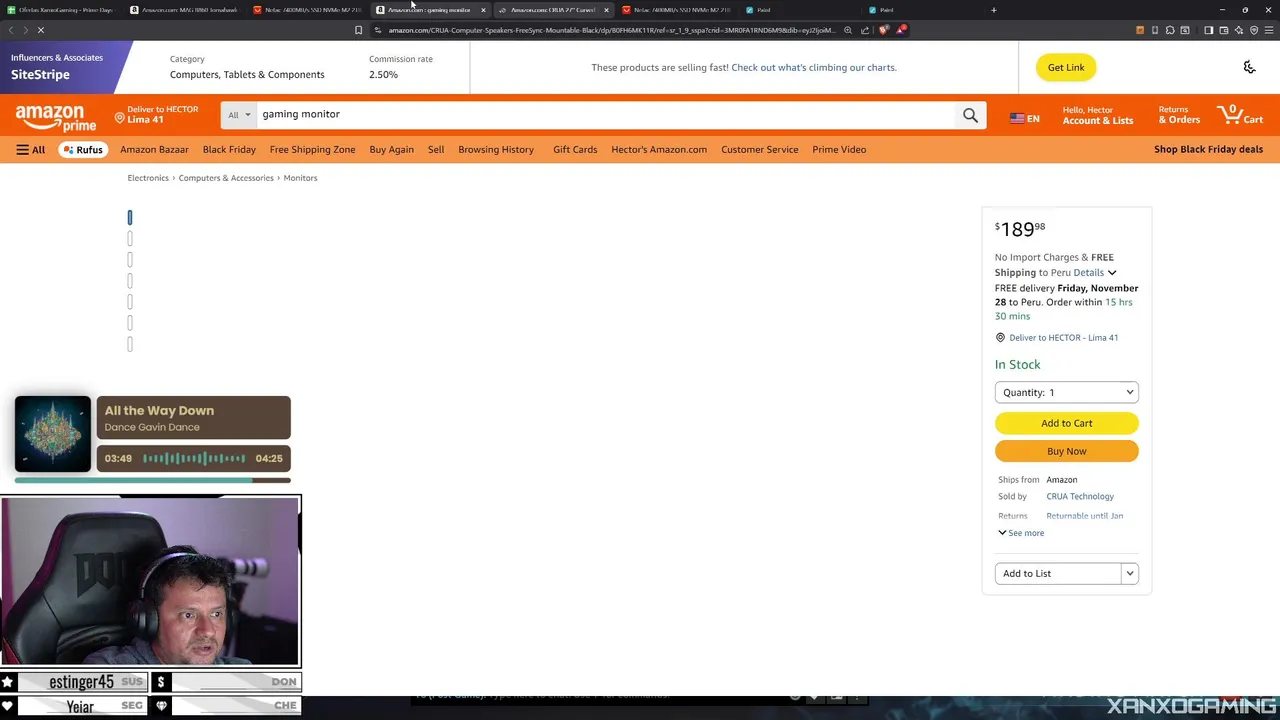Open Prime Video nav item

pyautogui.click(x=839, y=150)
